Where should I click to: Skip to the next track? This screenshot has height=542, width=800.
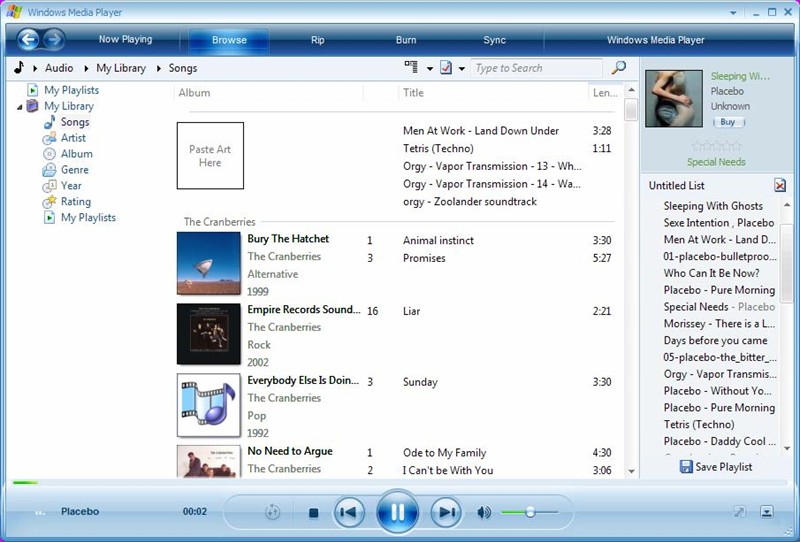tap(446, 513)
